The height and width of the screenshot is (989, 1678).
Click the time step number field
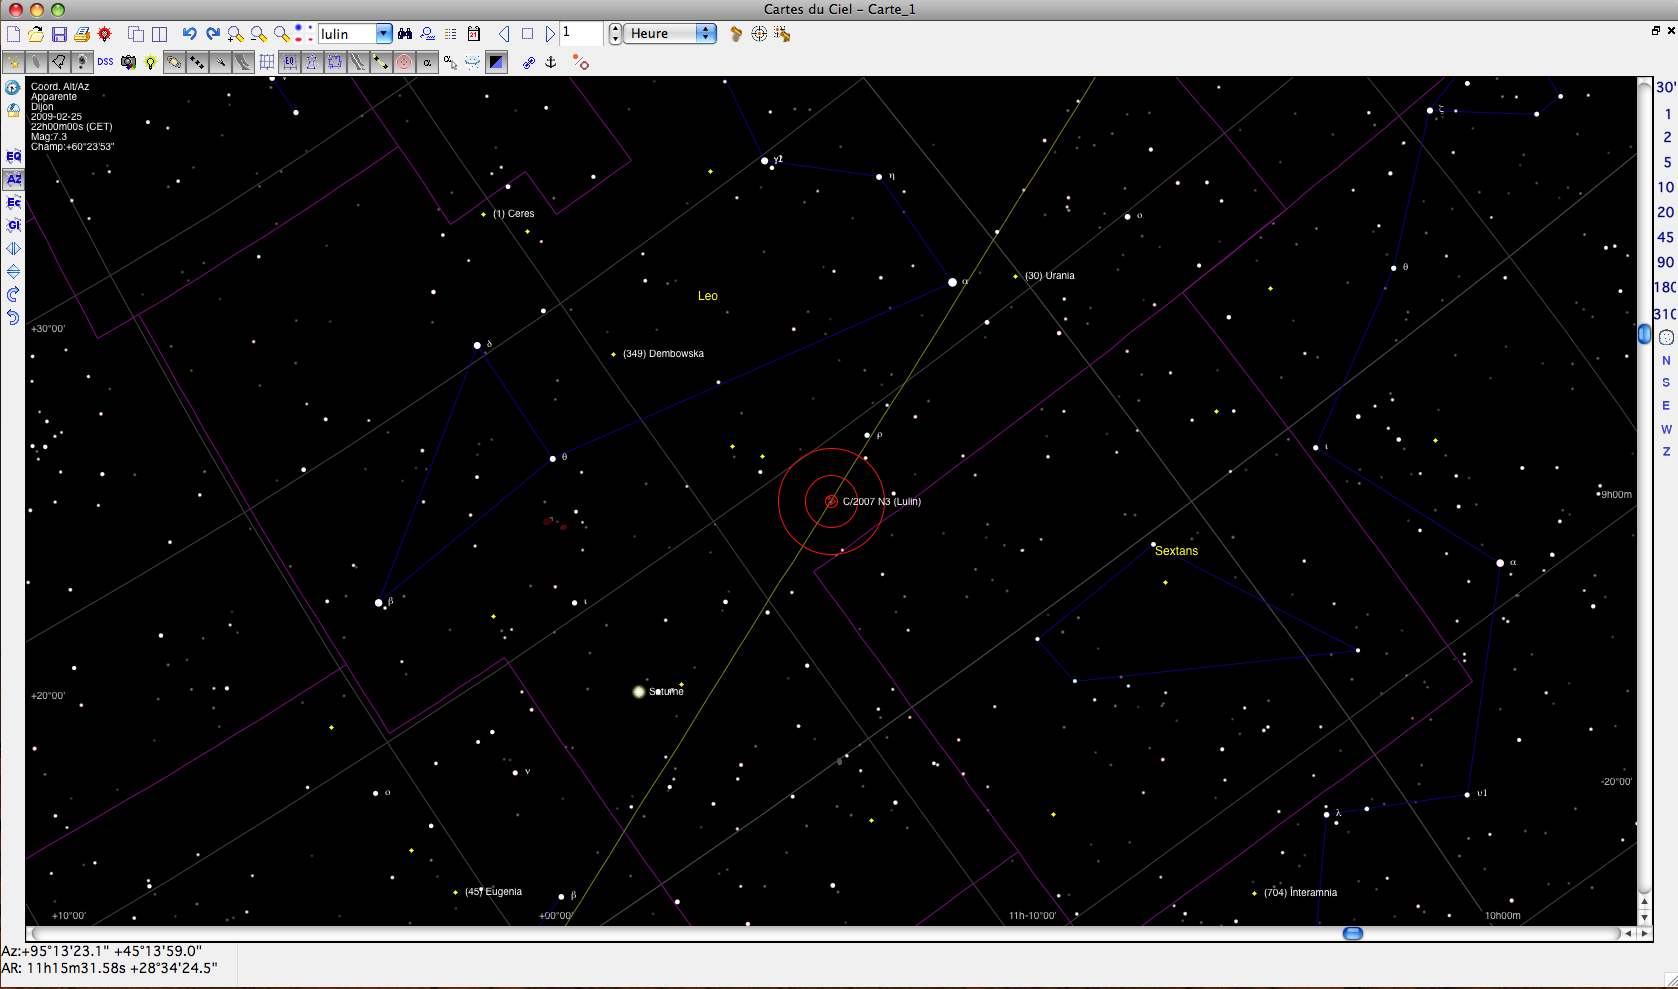581,34
